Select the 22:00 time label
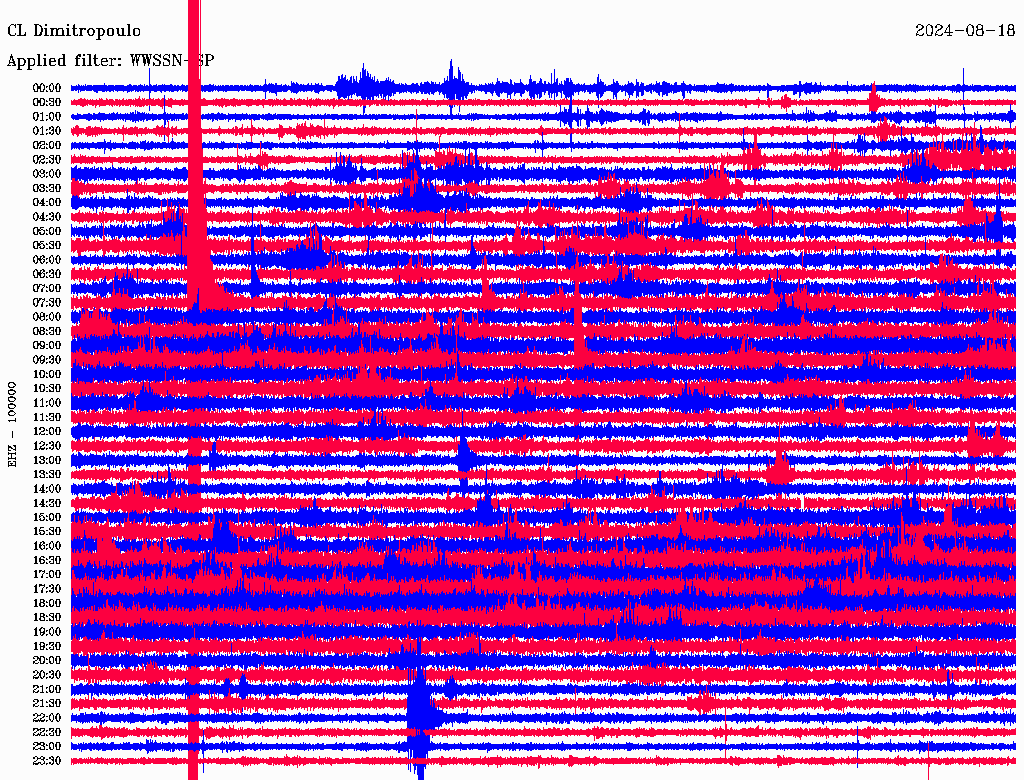Viewport: 1024px width, 780px height. tap(47, 718)
